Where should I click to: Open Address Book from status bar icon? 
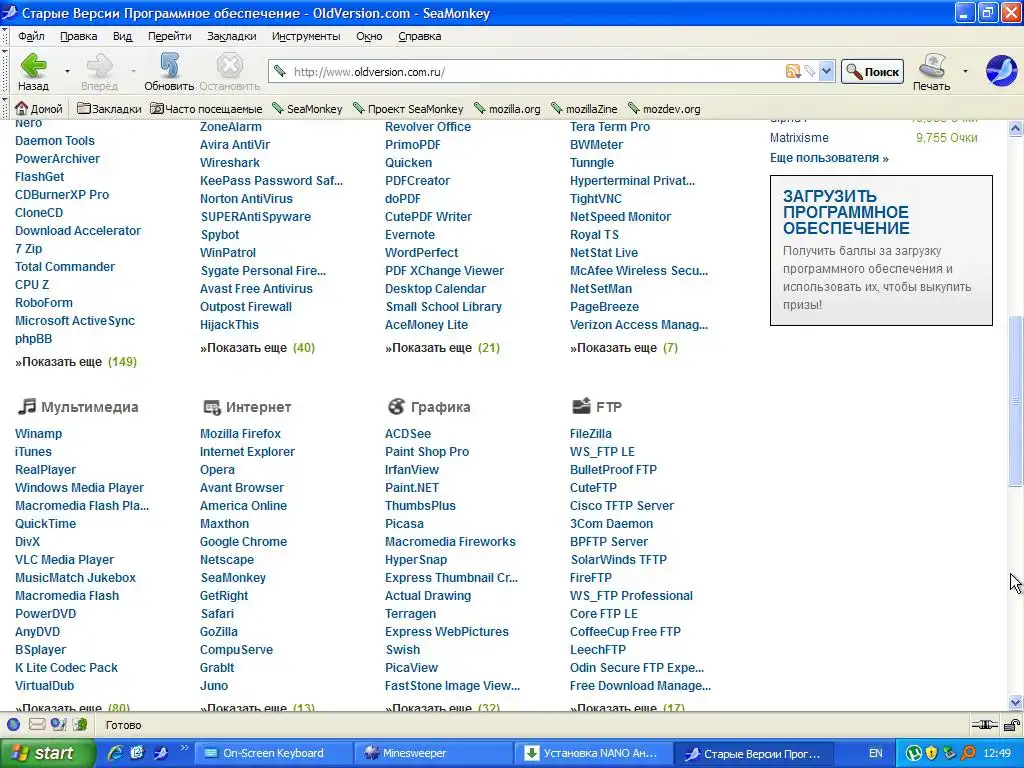point(80,724)
